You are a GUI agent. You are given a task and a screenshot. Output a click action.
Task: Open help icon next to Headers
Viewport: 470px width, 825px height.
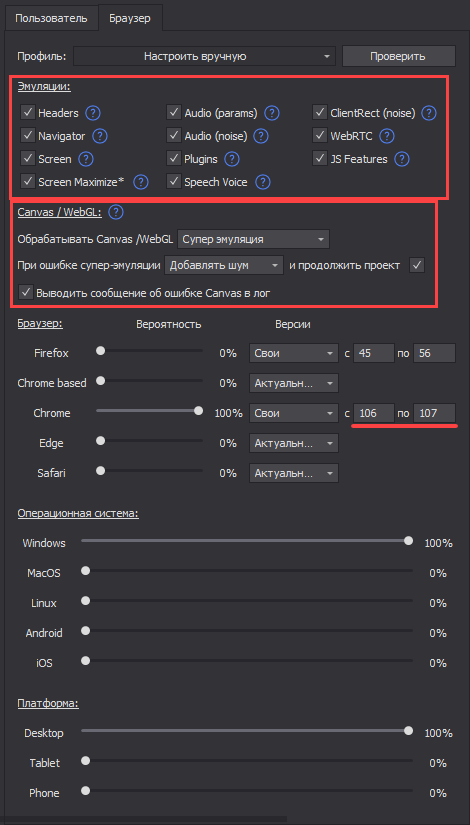click(x=93, y=113)
